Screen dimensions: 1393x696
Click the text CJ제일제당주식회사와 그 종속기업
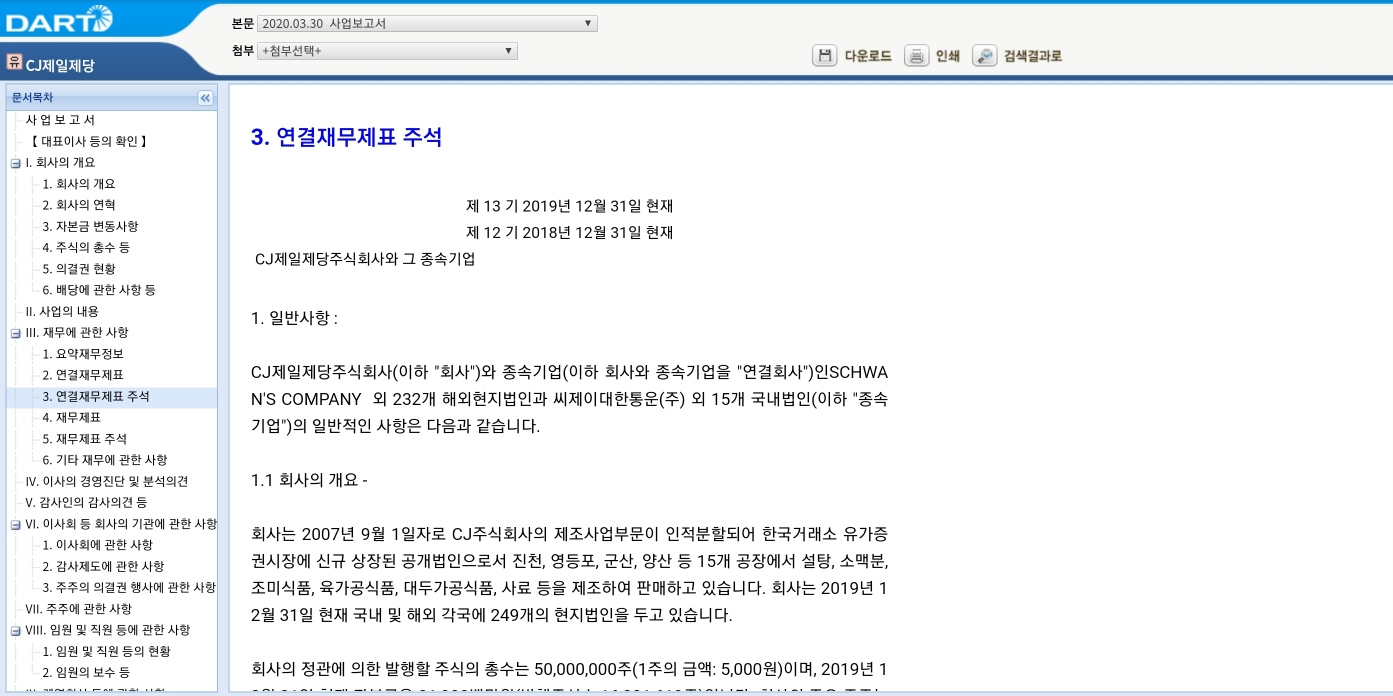point(365,259)
